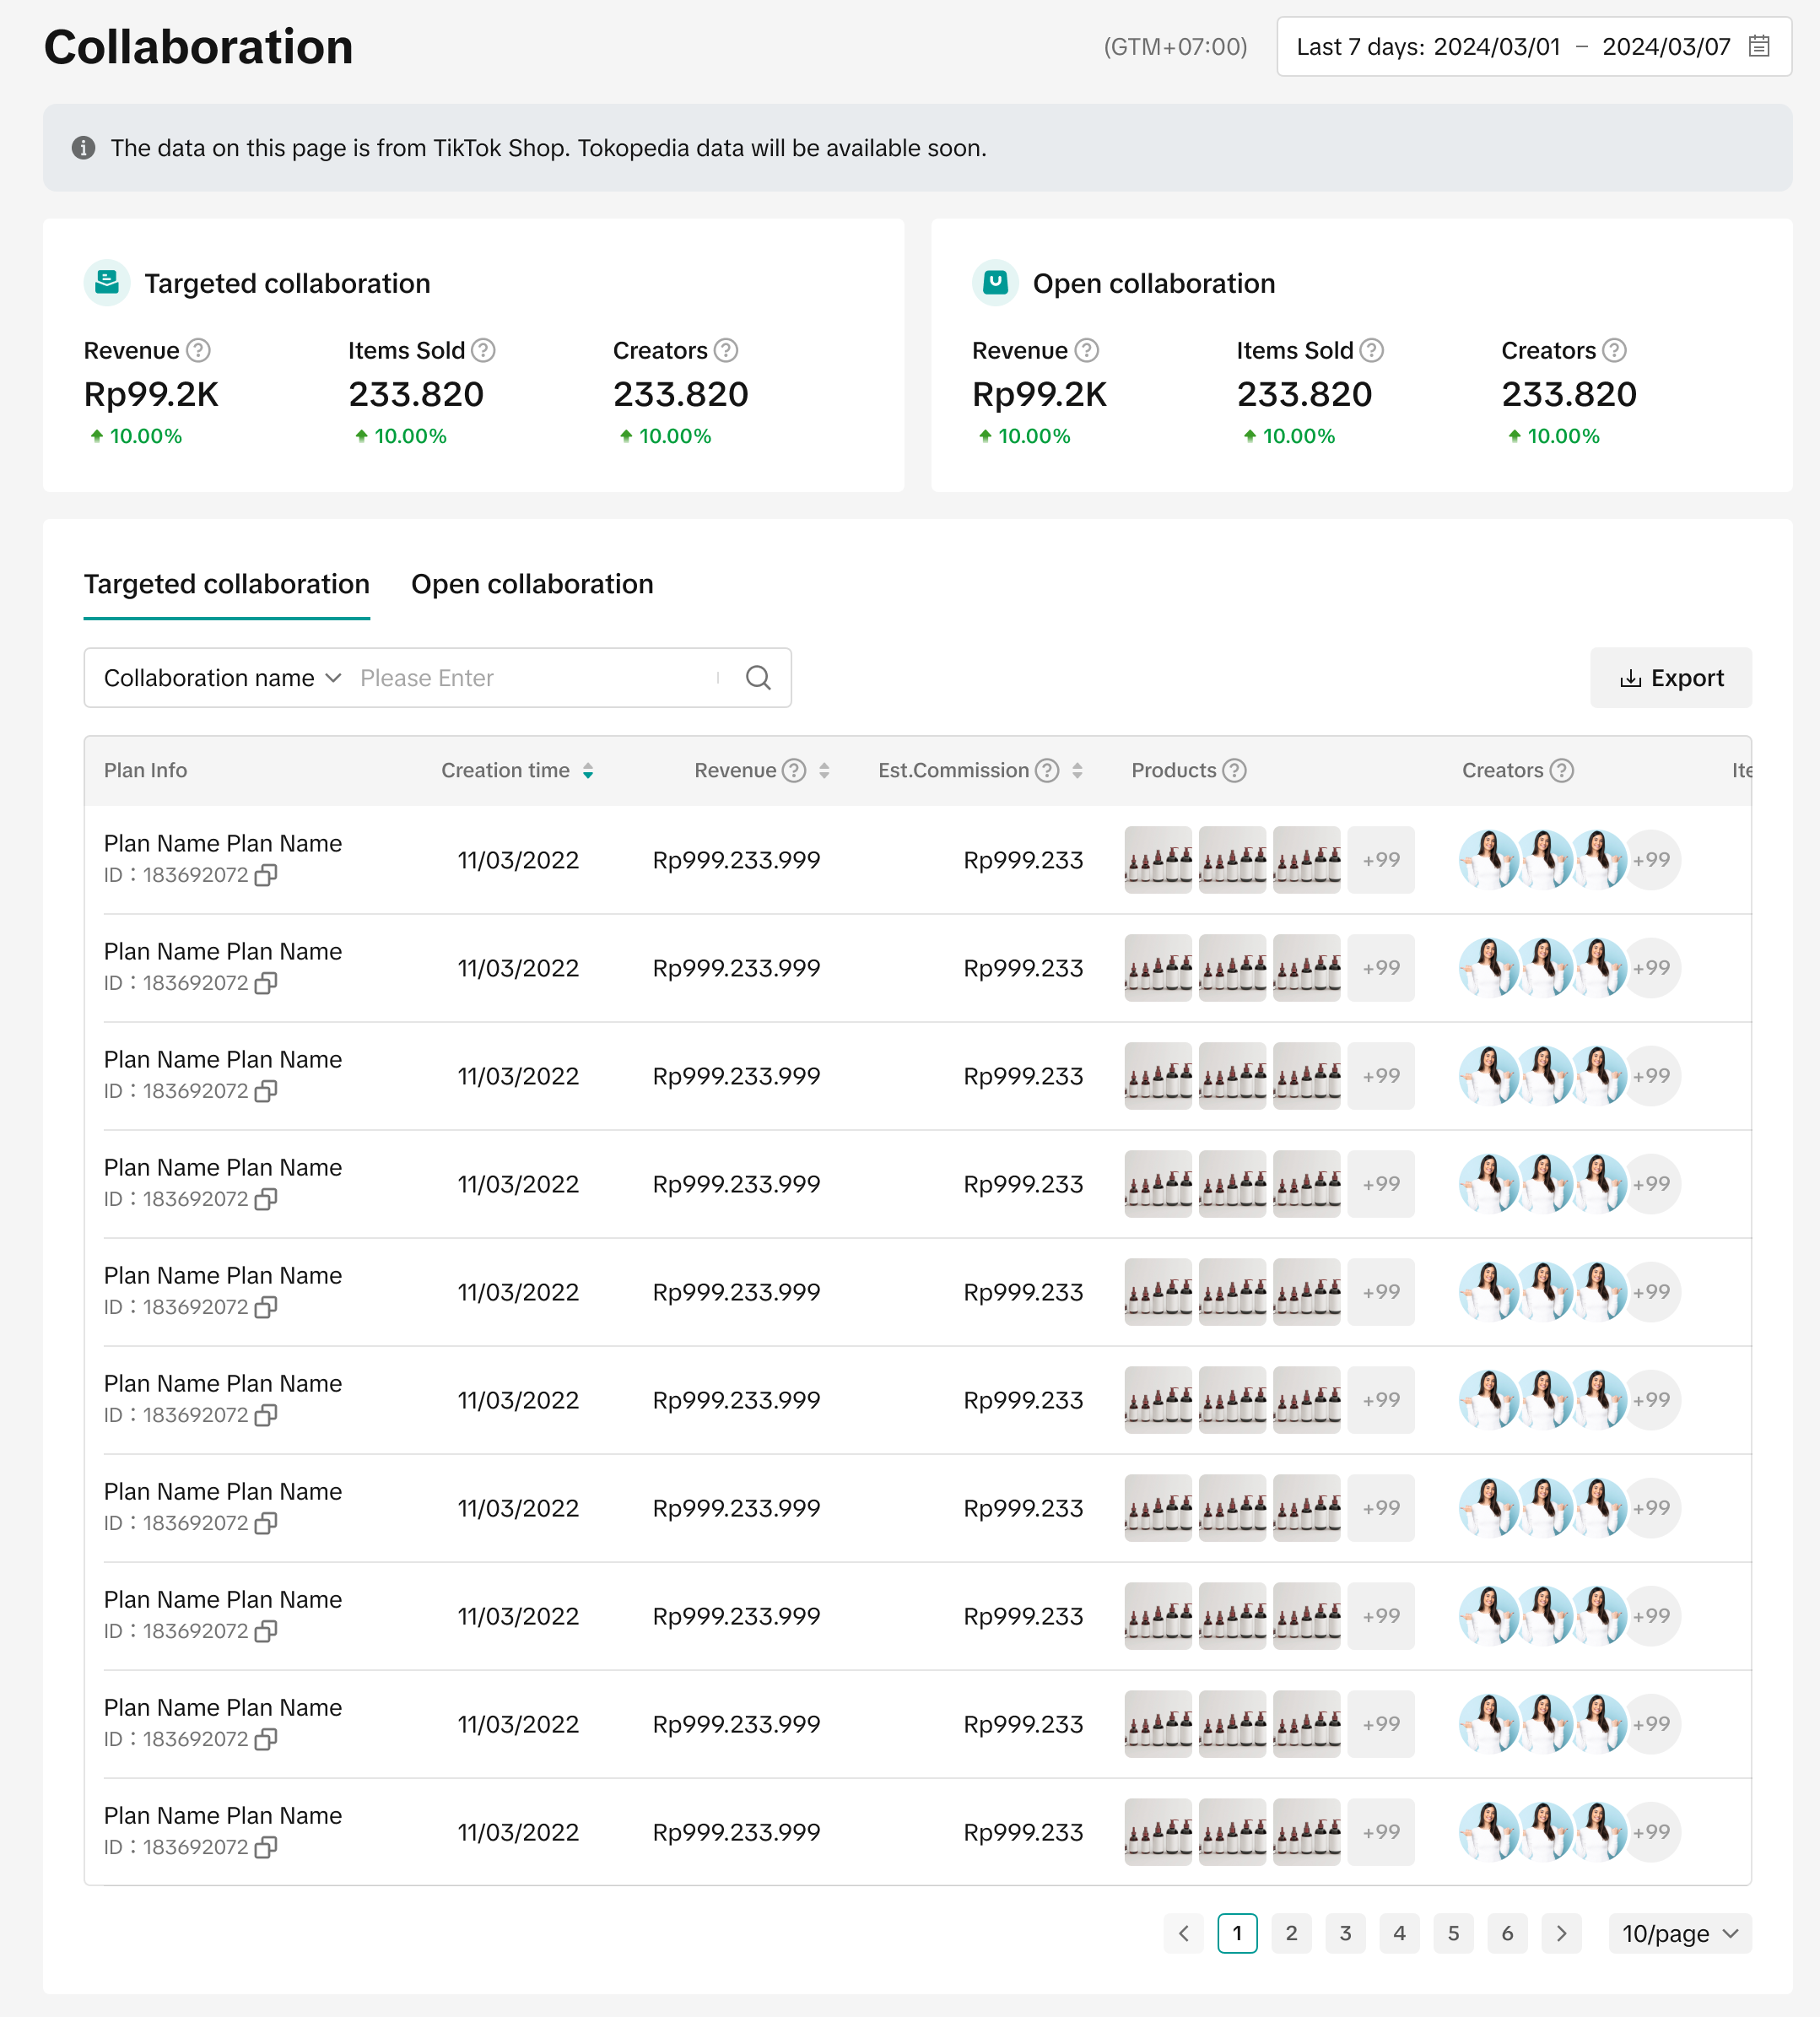1820x2017 pixels.
Task: Click the calendar icon in date range
Action: click(x=1758, y=46)
